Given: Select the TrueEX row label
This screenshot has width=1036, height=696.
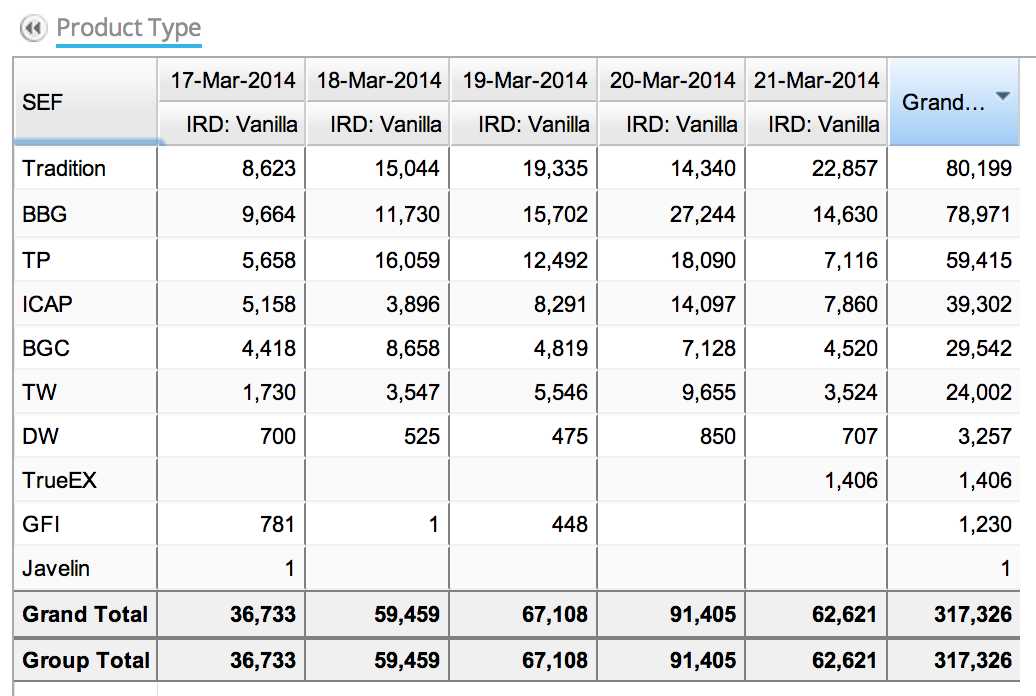Looking at the screenshot, I should tap(59, 480).
